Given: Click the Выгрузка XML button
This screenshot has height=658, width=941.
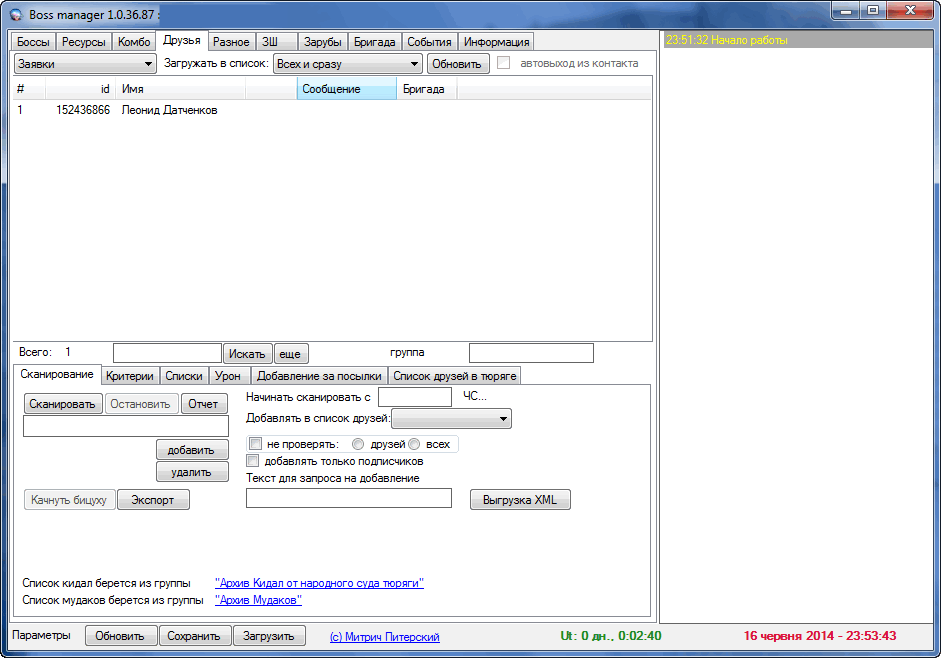Looking at the screenshot, I should (519, 500).
